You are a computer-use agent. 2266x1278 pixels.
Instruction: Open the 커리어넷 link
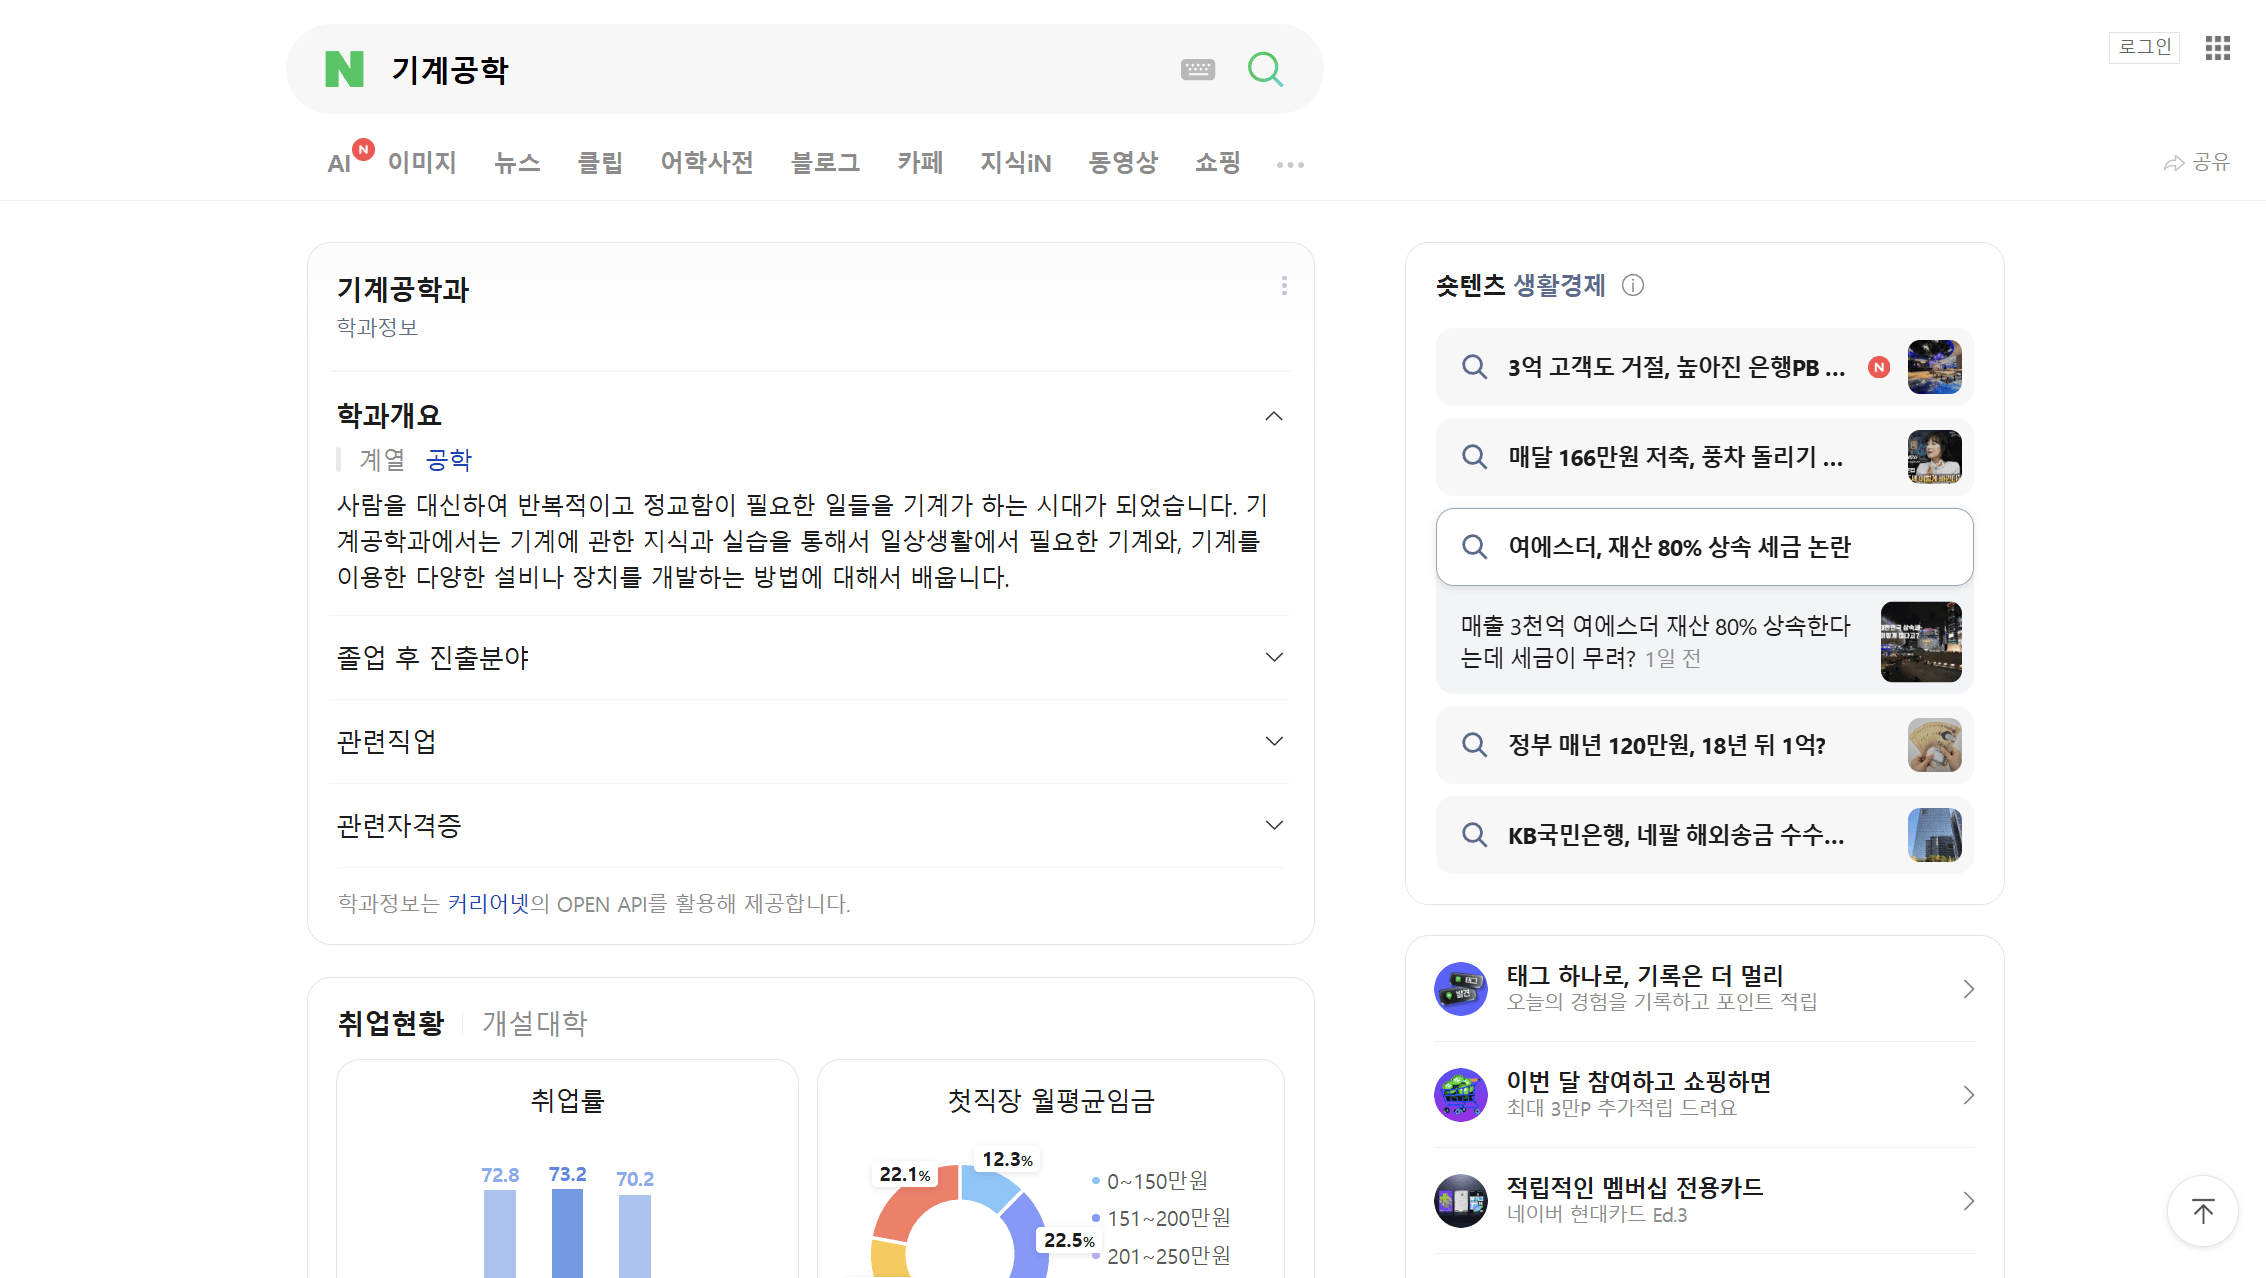pos(488,904)
